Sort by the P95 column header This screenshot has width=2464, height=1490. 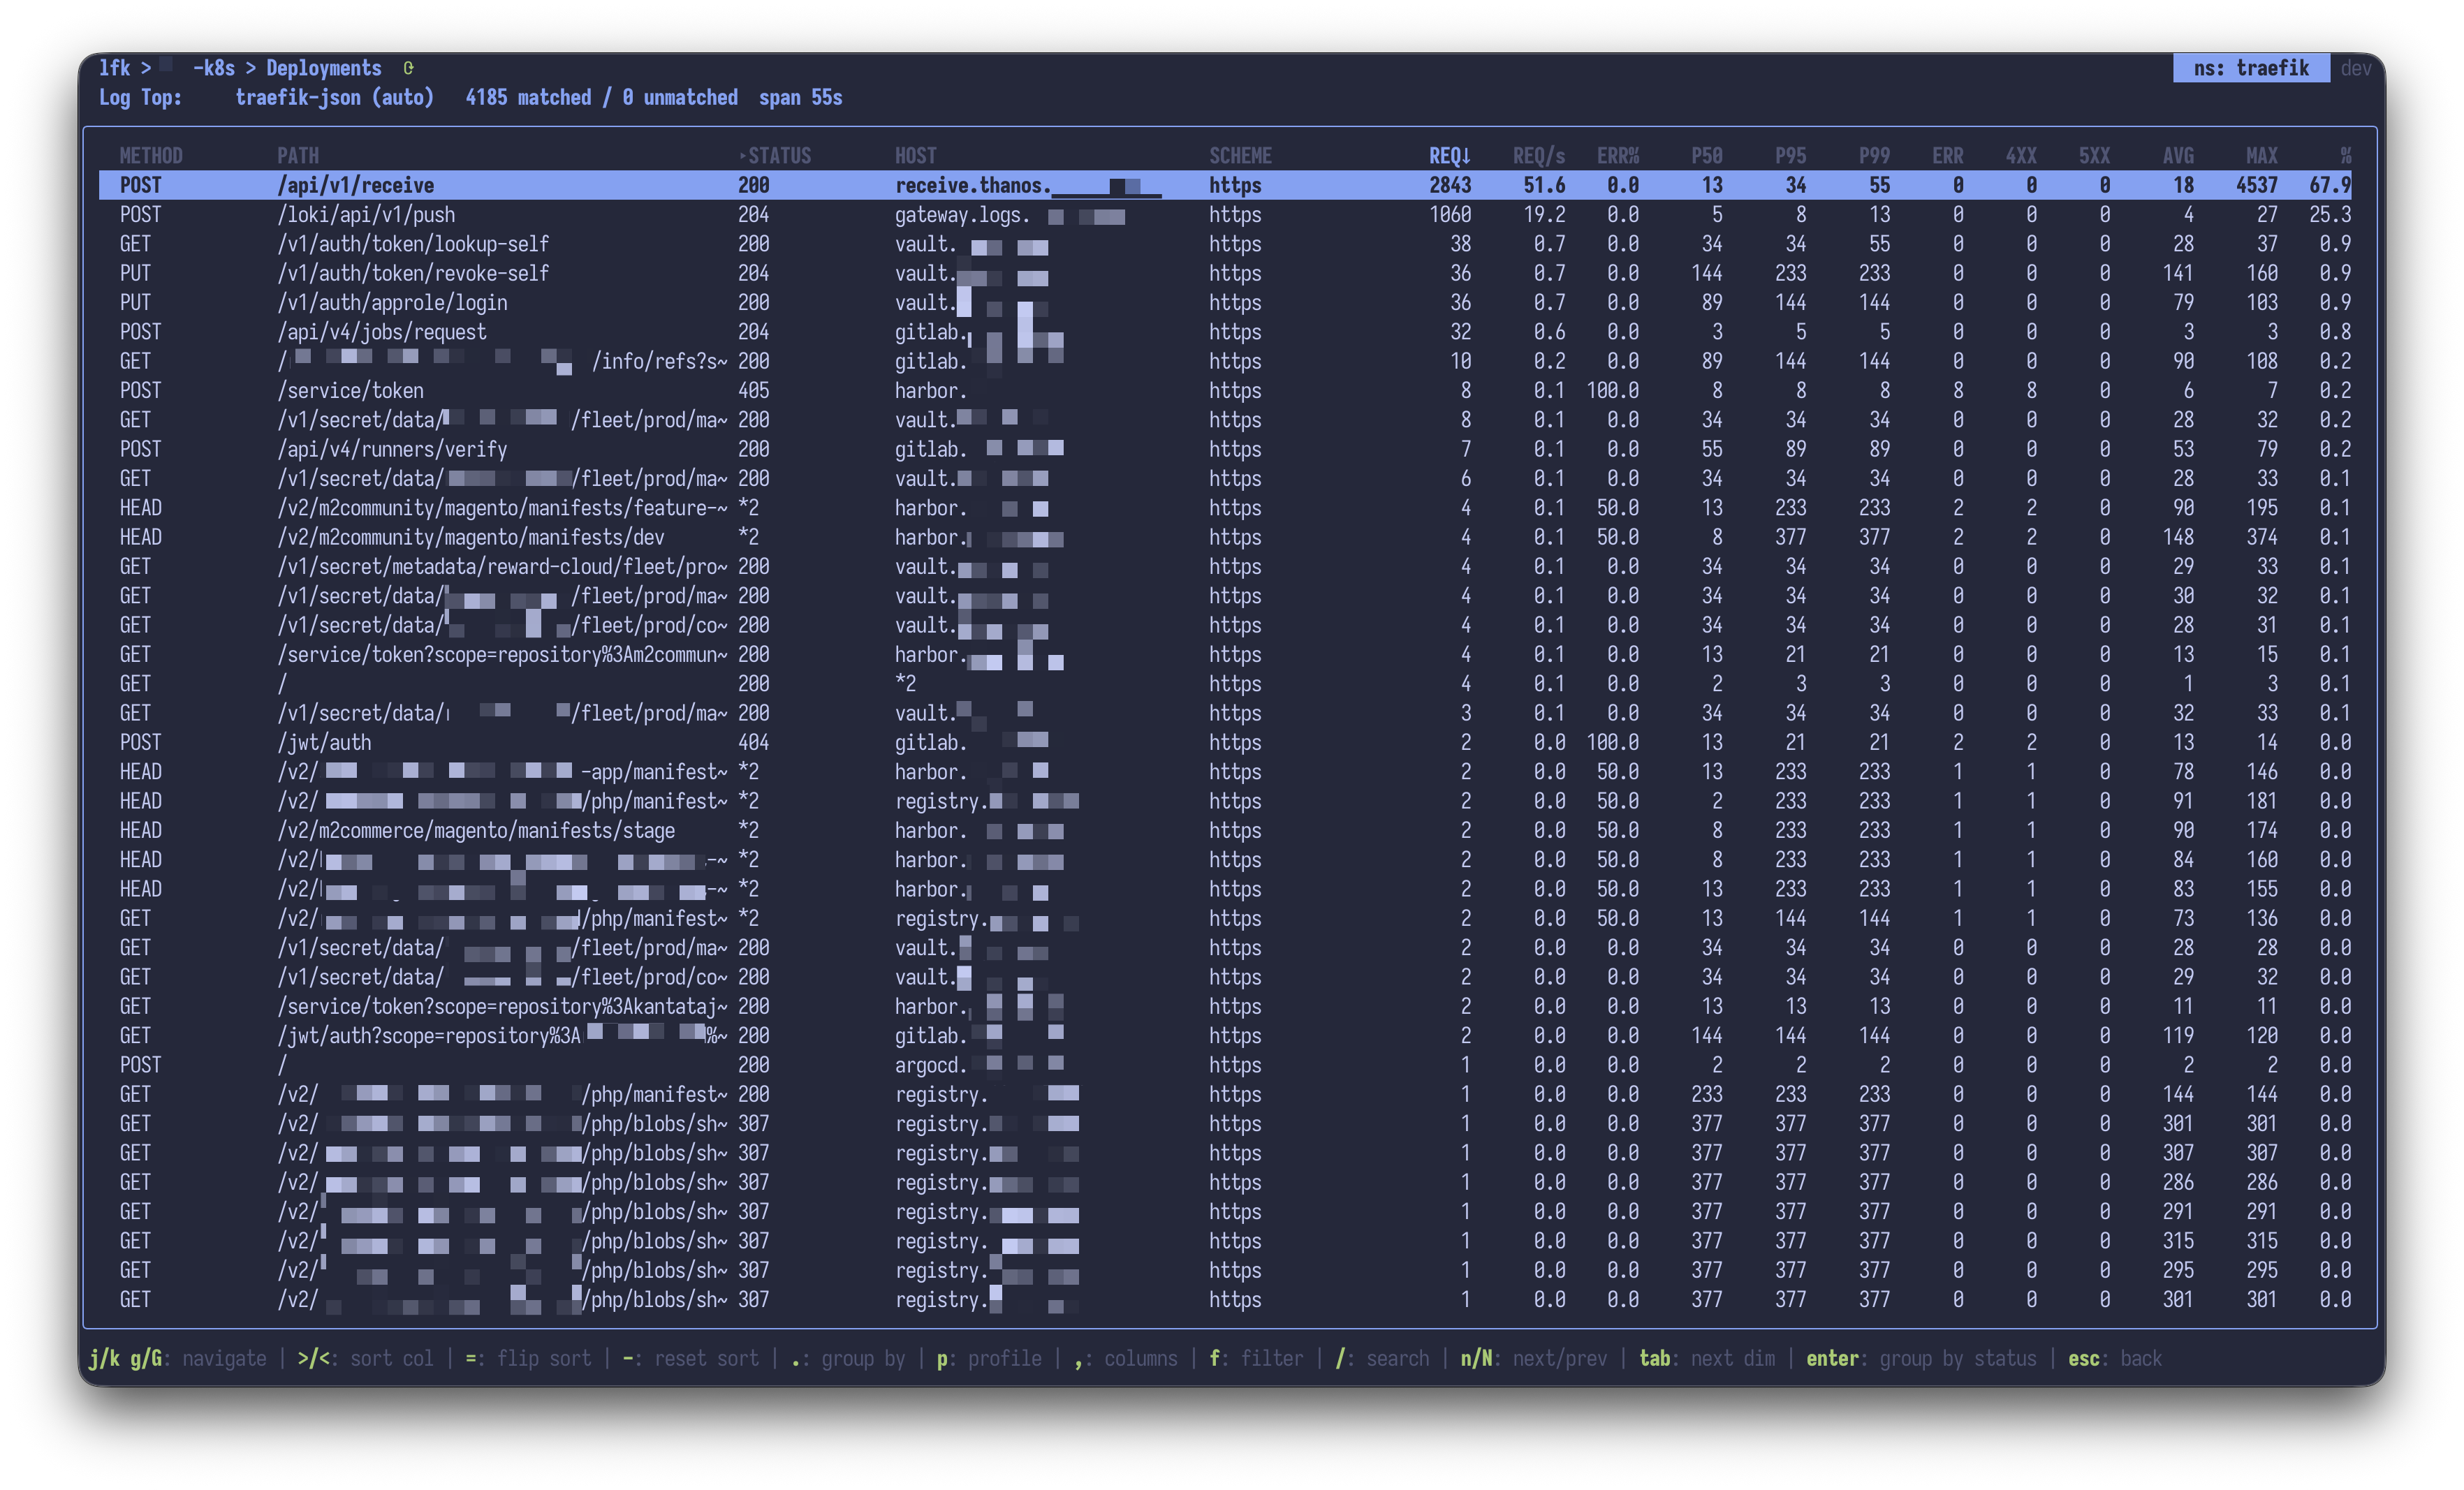[1790, 156]
